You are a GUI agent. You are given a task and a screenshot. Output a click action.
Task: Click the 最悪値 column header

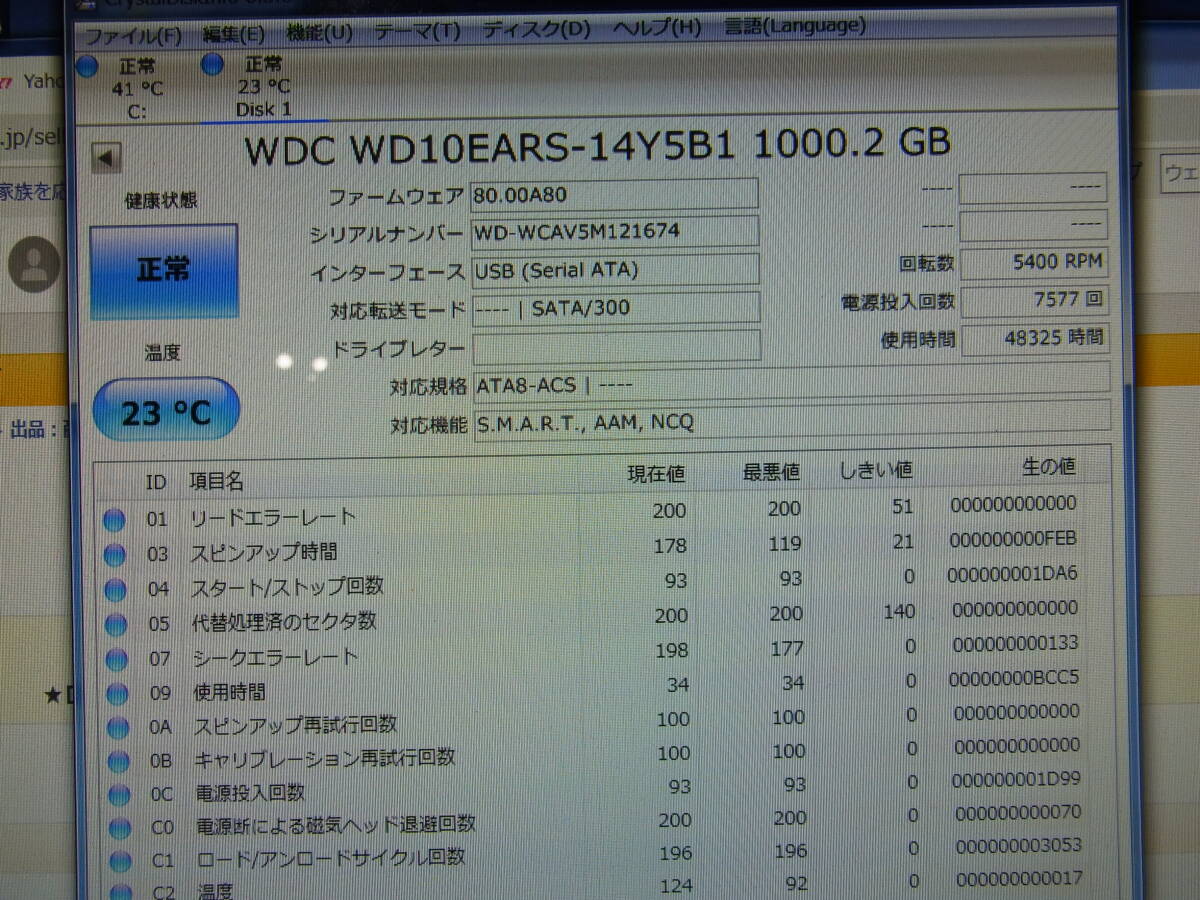tap(771, 471)
